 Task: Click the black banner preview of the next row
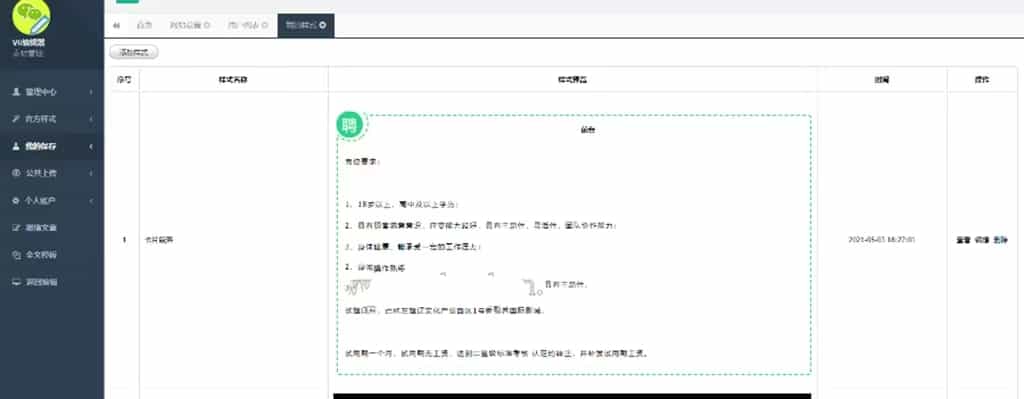pyautogui.click(x=572, y=396)
